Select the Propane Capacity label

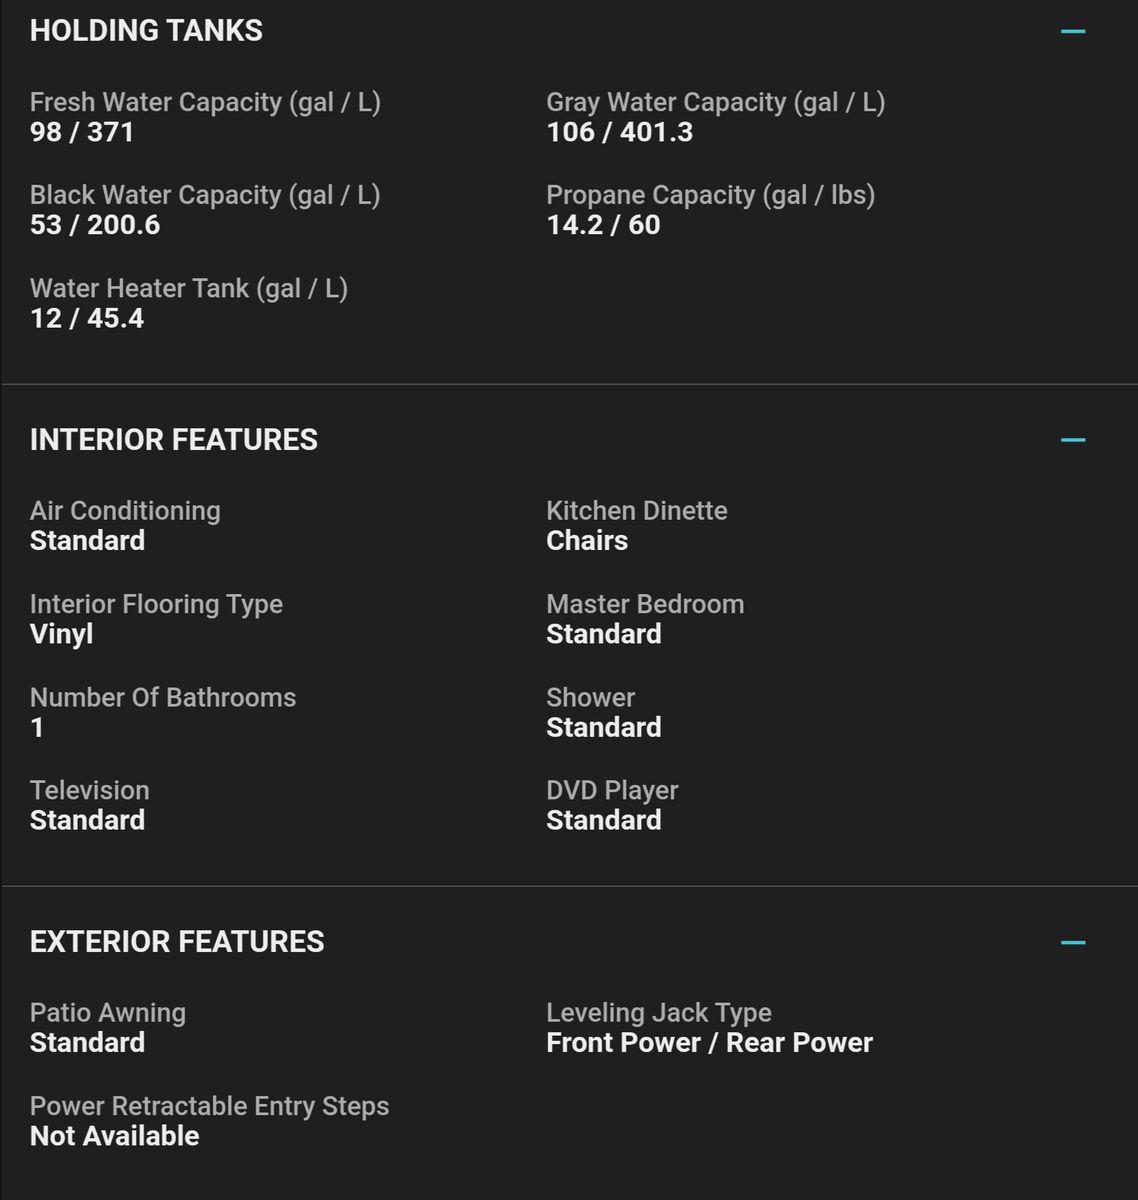coord(710,195)
